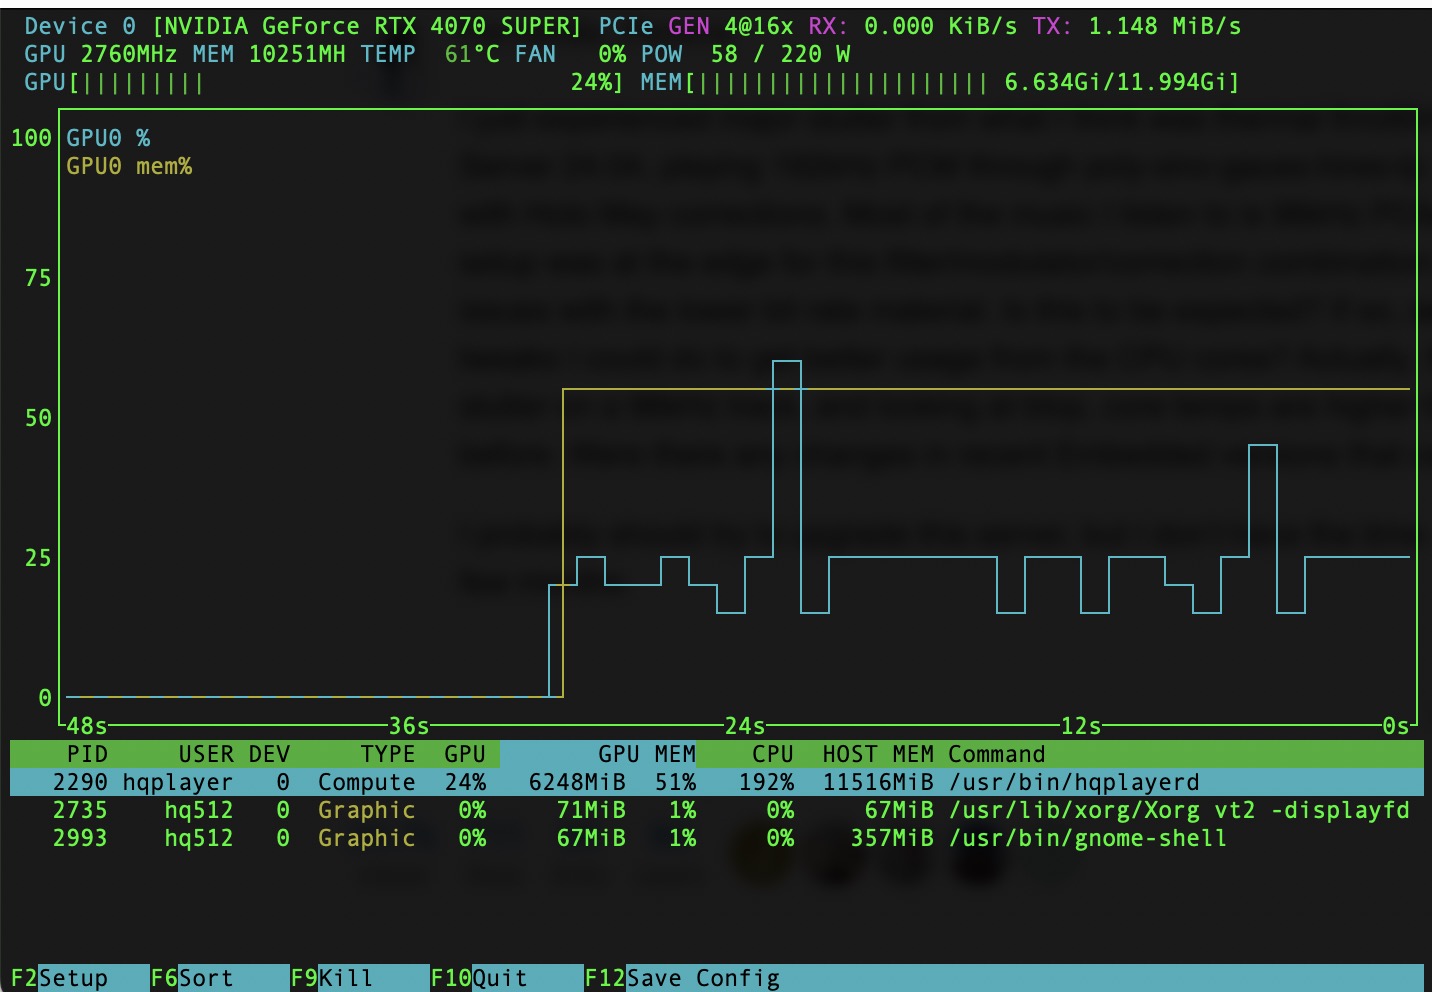Click the 12s time axis label

[1081, 726]
